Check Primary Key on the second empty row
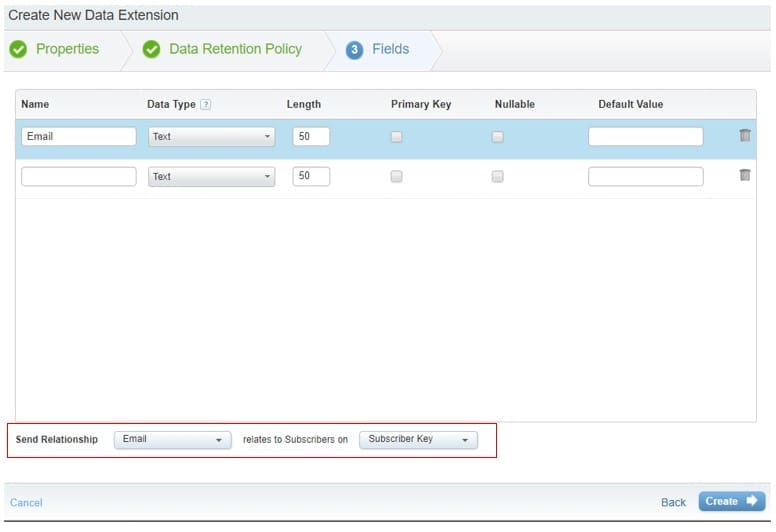Viewport: 776px width, 532px height. click(396, 176)
